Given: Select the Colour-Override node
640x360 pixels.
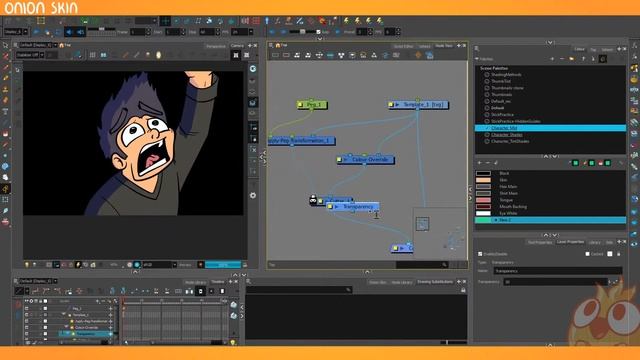Looking at the screenshot, I should click(366, 160).
